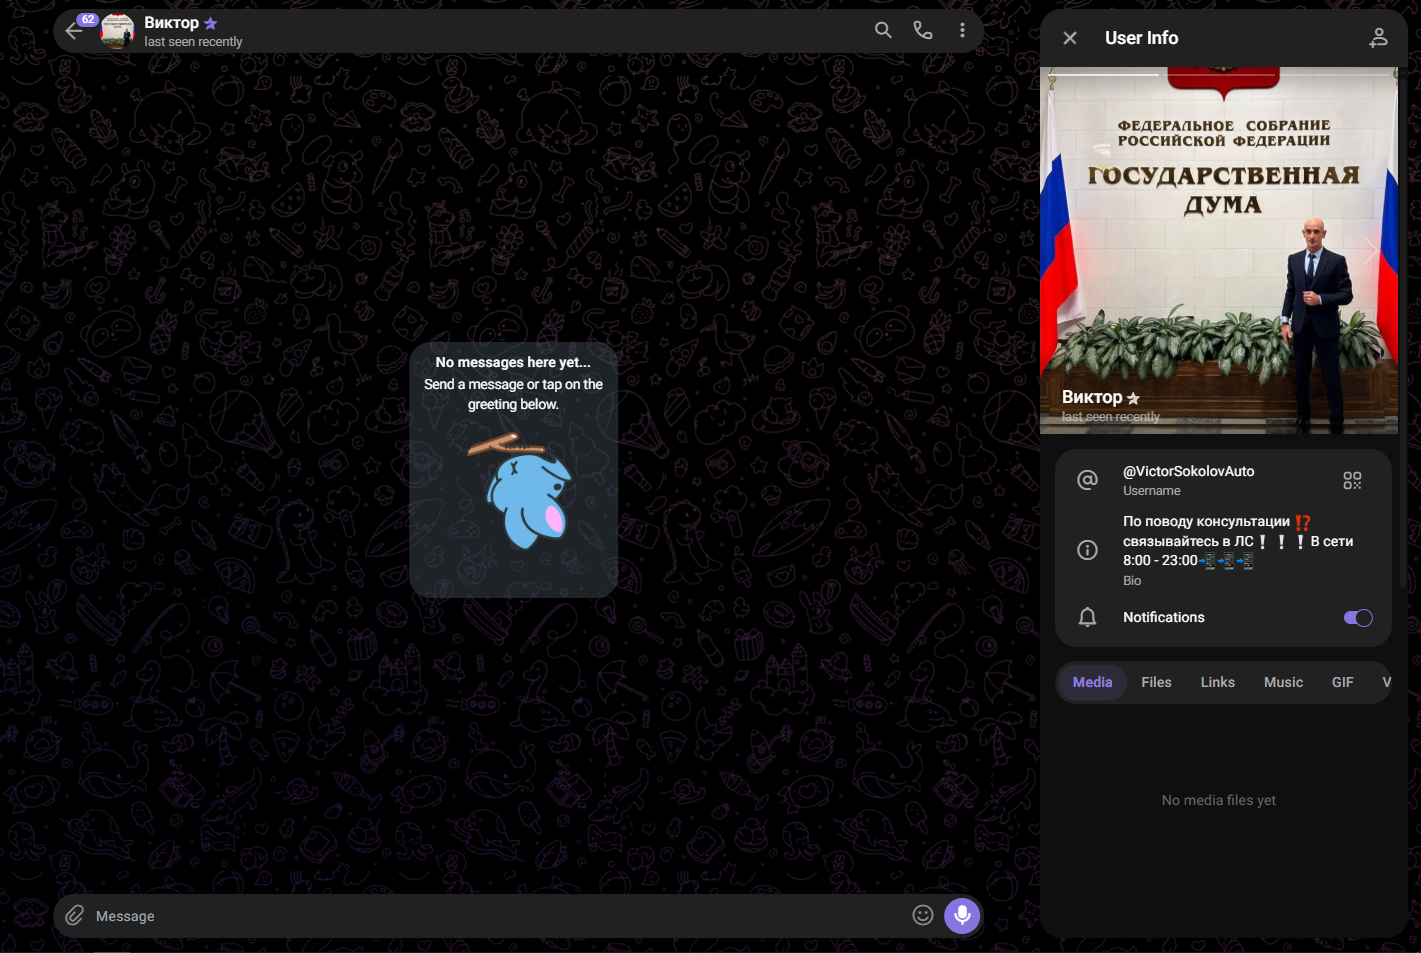The width and height of the screenshot is (1421, 953).
Task: Toggle the Notifications switch off
Action: pyautogui.click(x=1358, y=618)
